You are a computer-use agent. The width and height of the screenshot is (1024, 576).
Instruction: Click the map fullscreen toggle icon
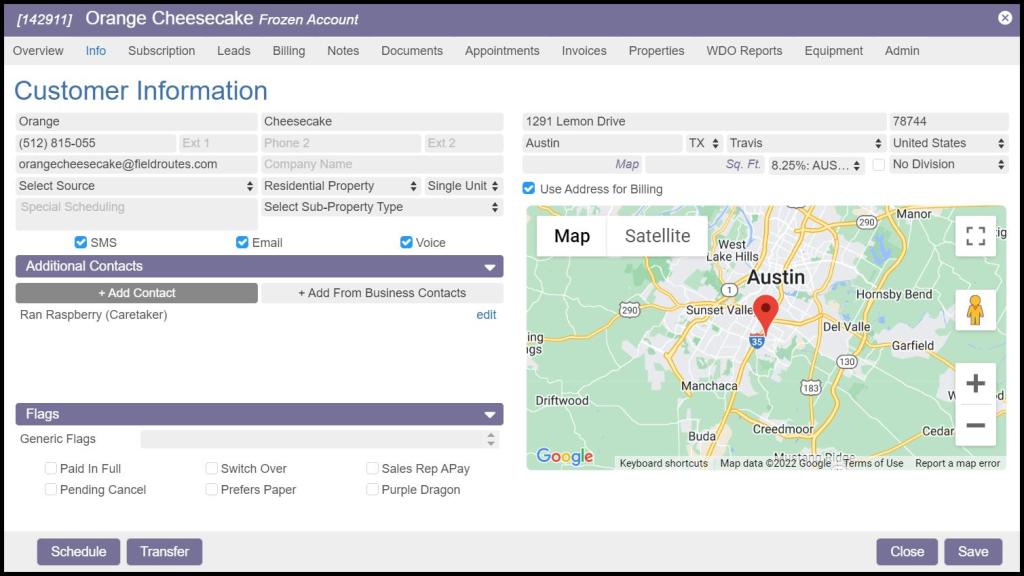975,236
